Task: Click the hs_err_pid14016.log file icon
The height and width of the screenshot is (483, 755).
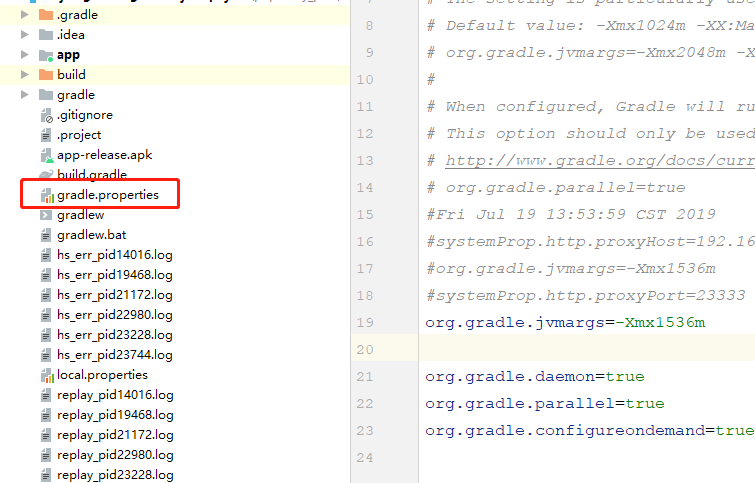Action: coord(46,255)
